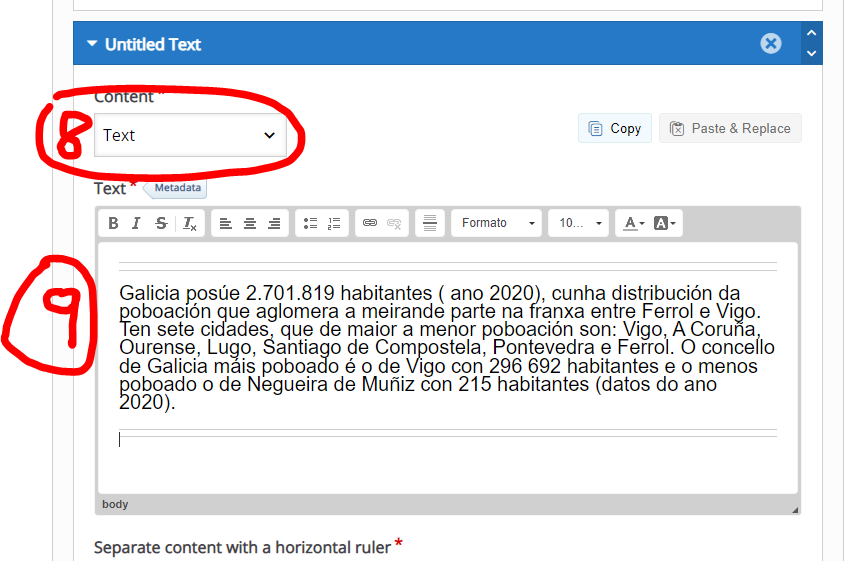
Task: Apply strikethrough formatting
Action: 161,223
